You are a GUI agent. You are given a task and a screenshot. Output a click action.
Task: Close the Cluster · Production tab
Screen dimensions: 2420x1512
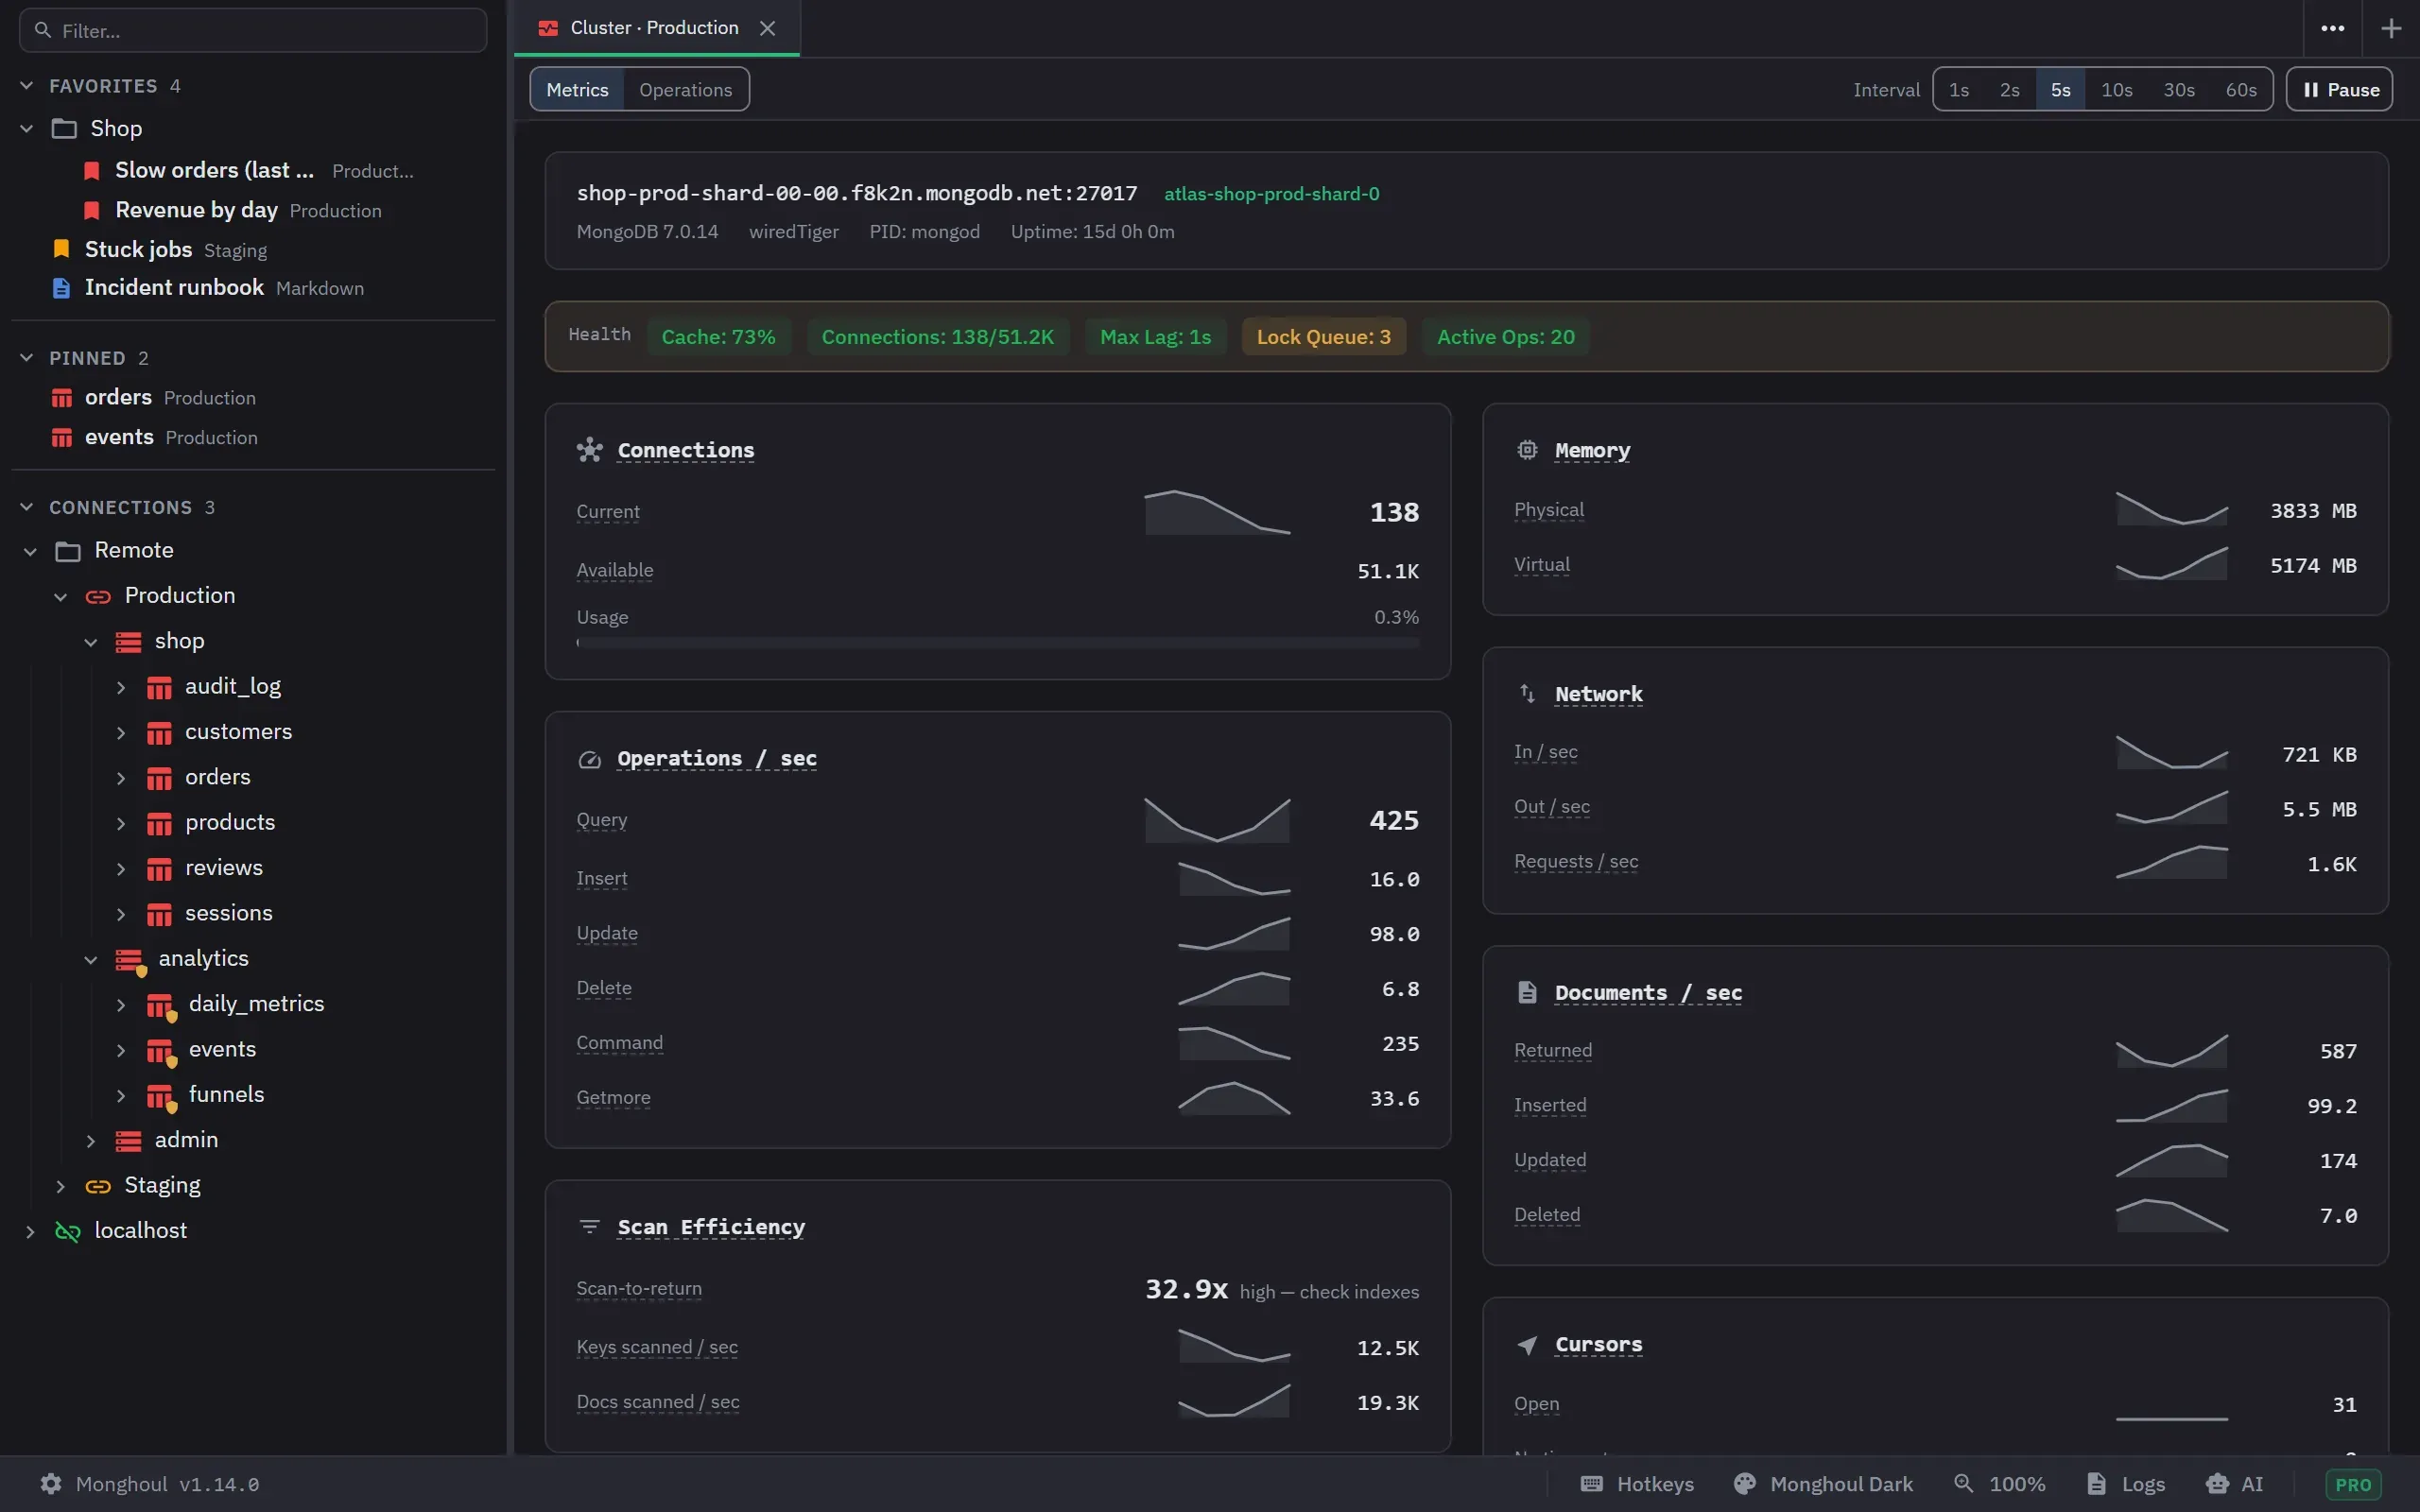click(767, 28)
